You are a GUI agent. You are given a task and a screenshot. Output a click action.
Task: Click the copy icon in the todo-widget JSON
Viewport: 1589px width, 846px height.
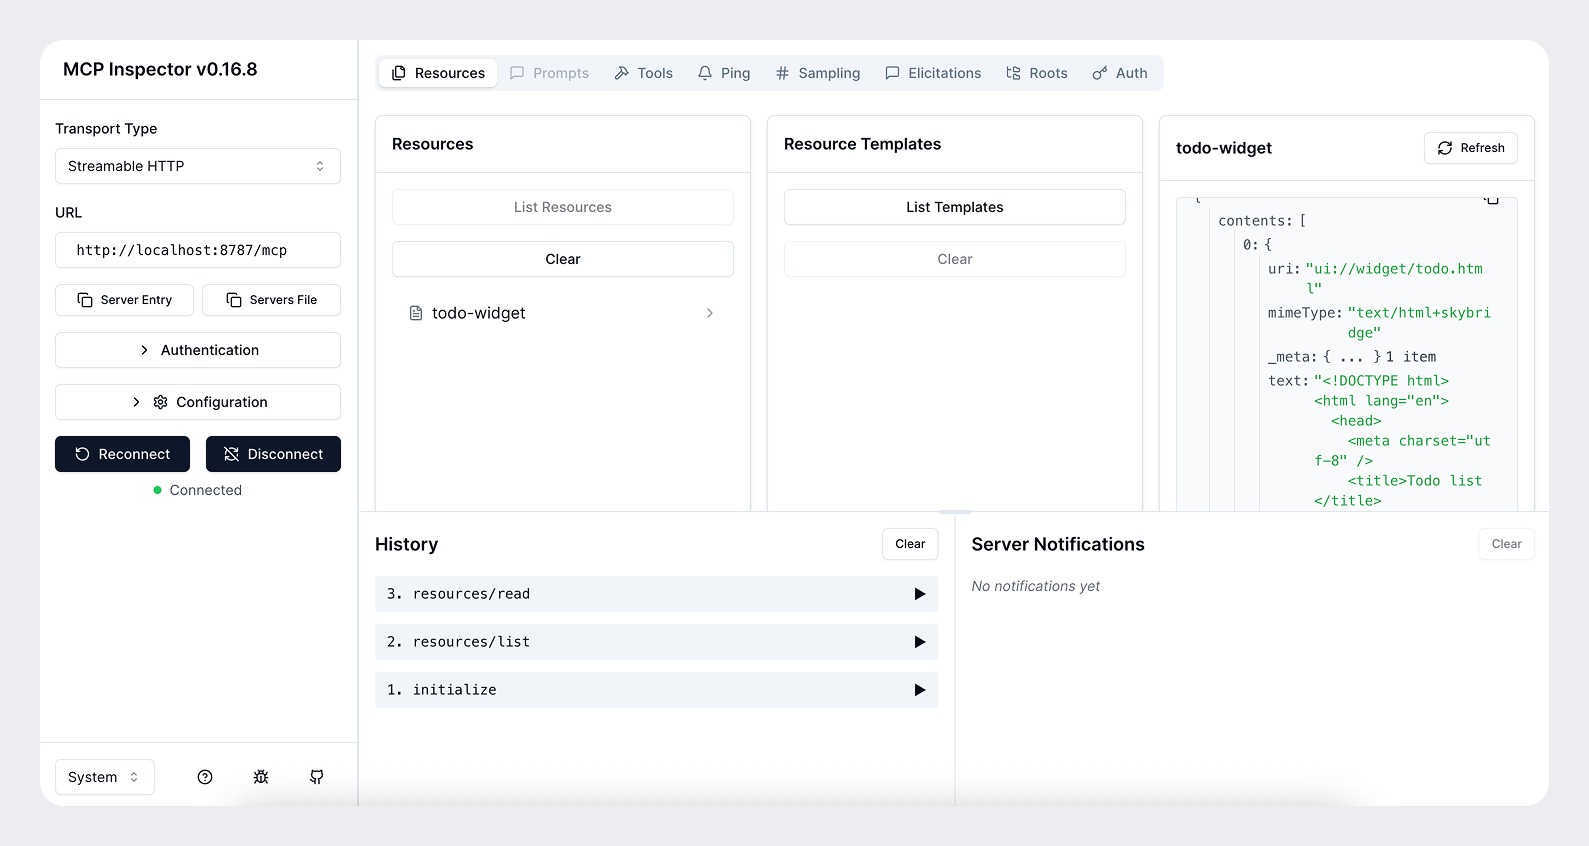click(1492, 201)
